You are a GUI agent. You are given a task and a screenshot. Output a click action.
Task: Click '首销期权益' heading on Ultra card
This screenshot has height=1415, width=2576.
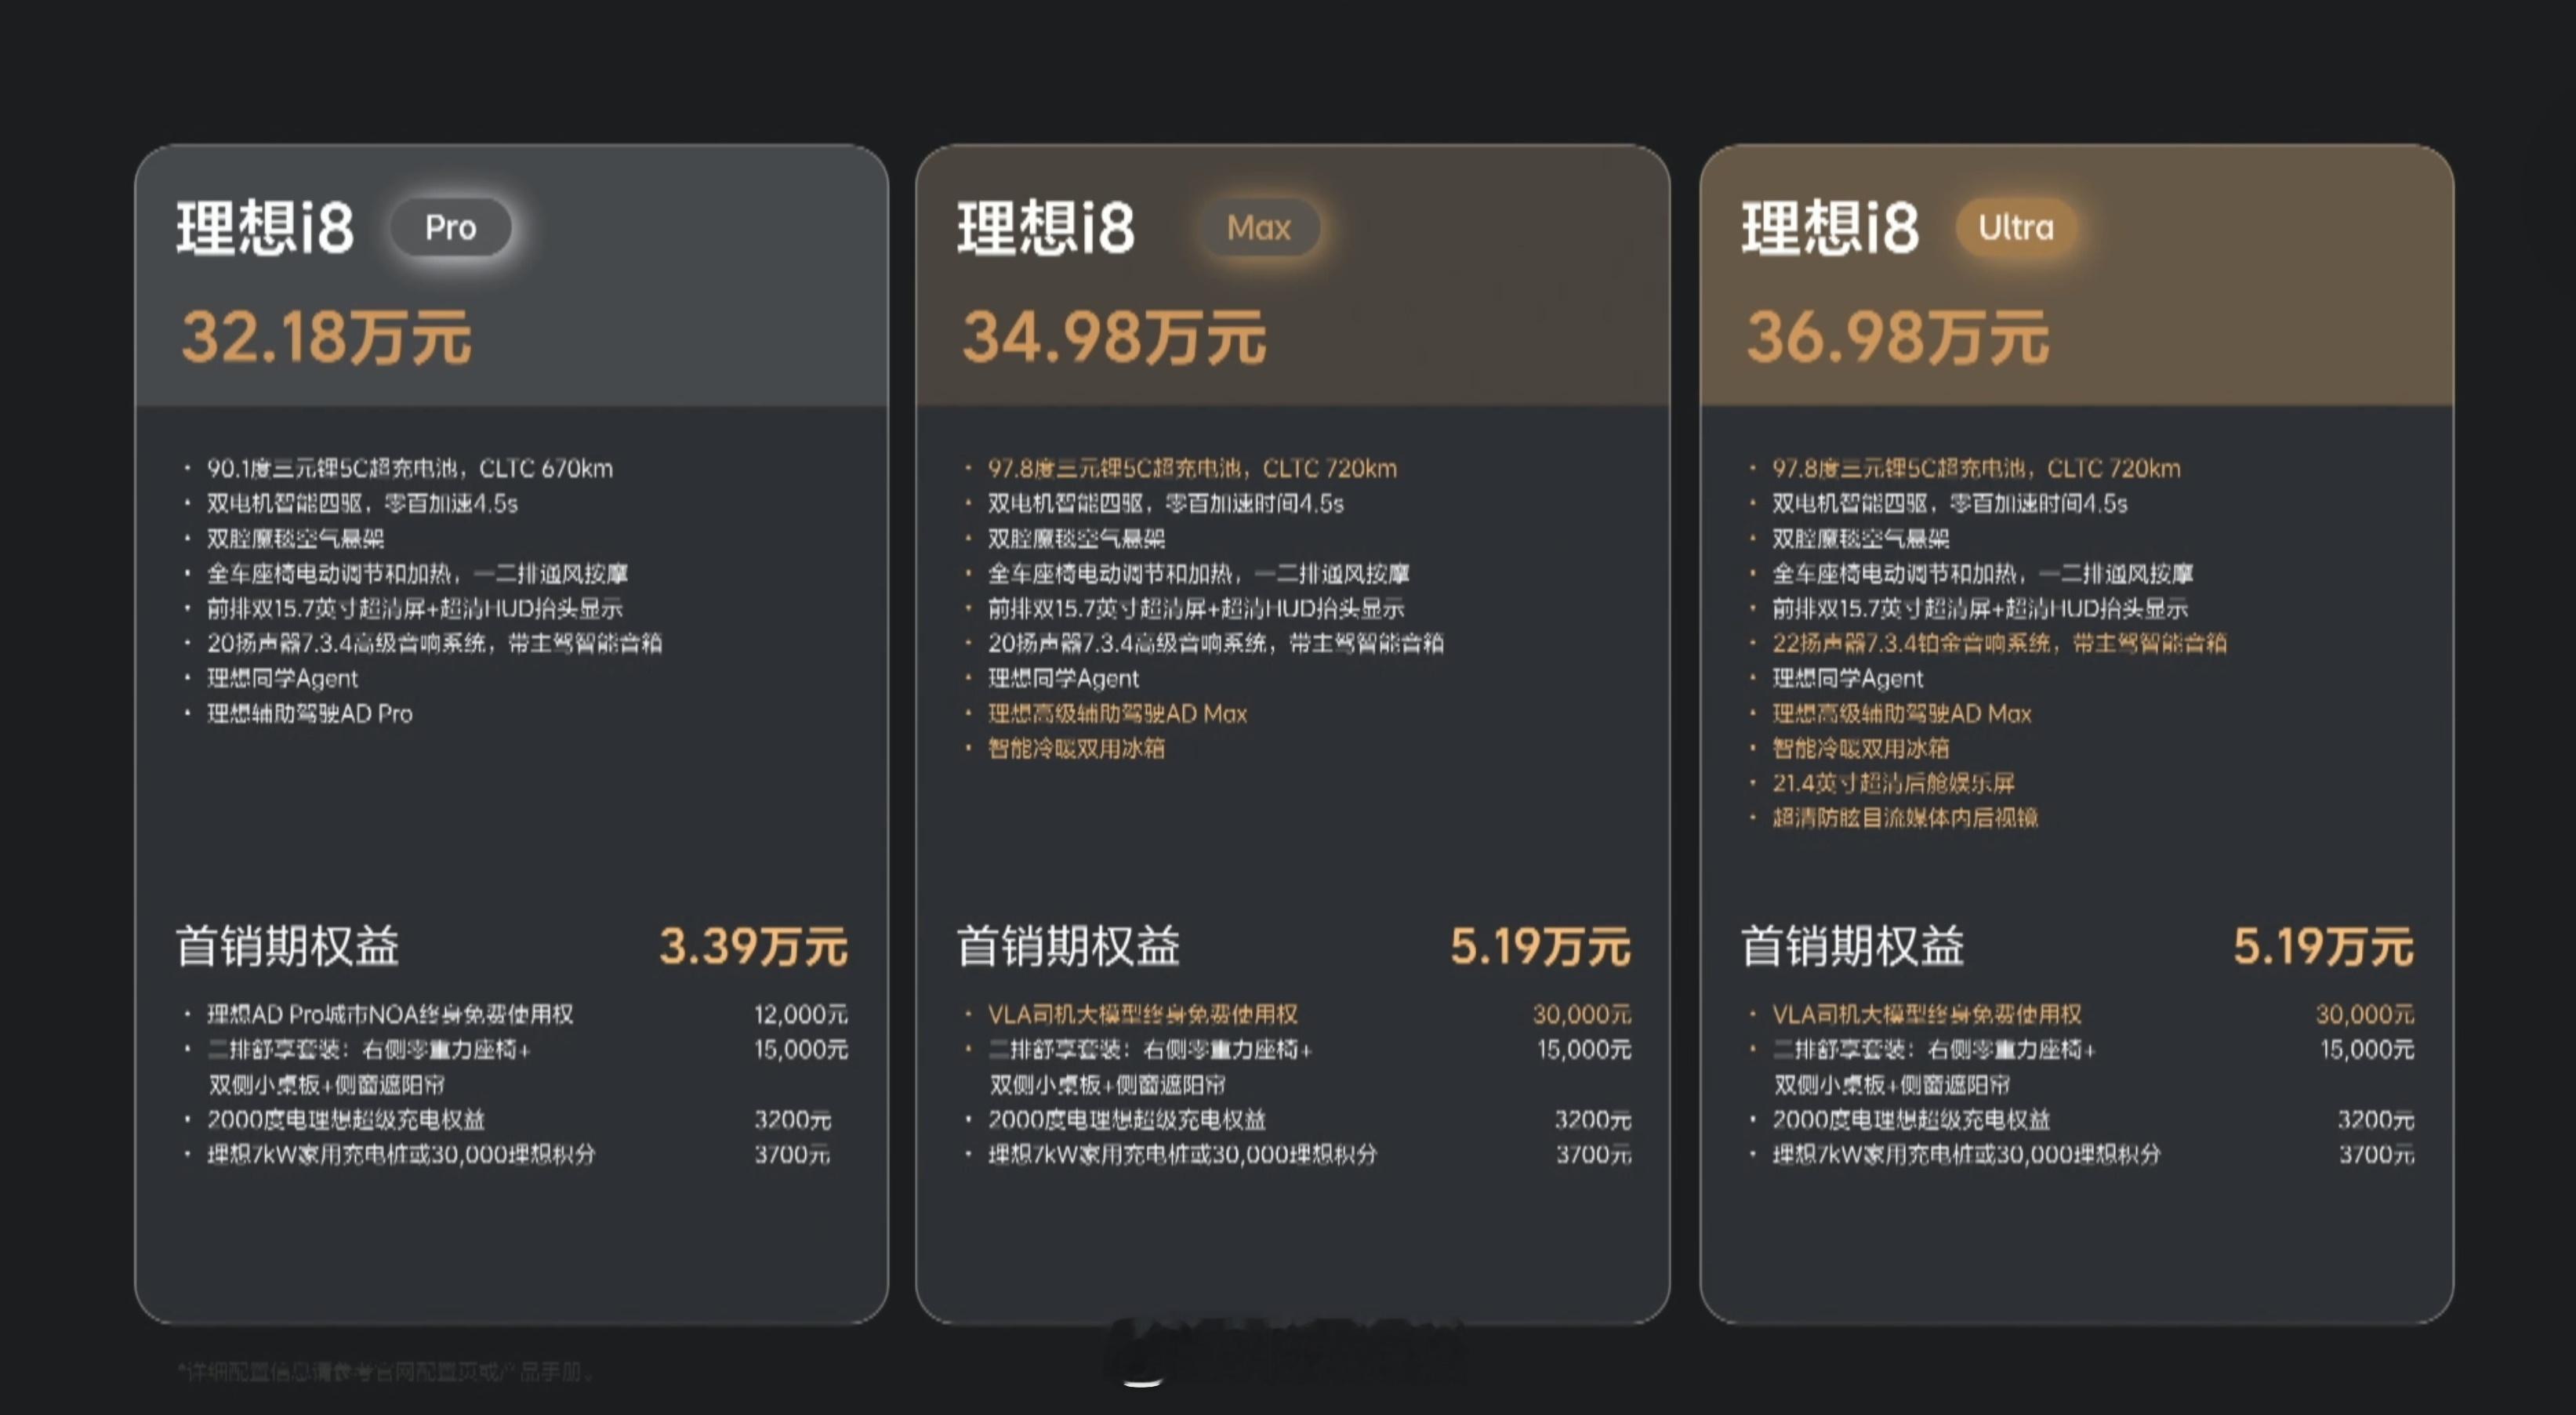[x=1852, y=946]
